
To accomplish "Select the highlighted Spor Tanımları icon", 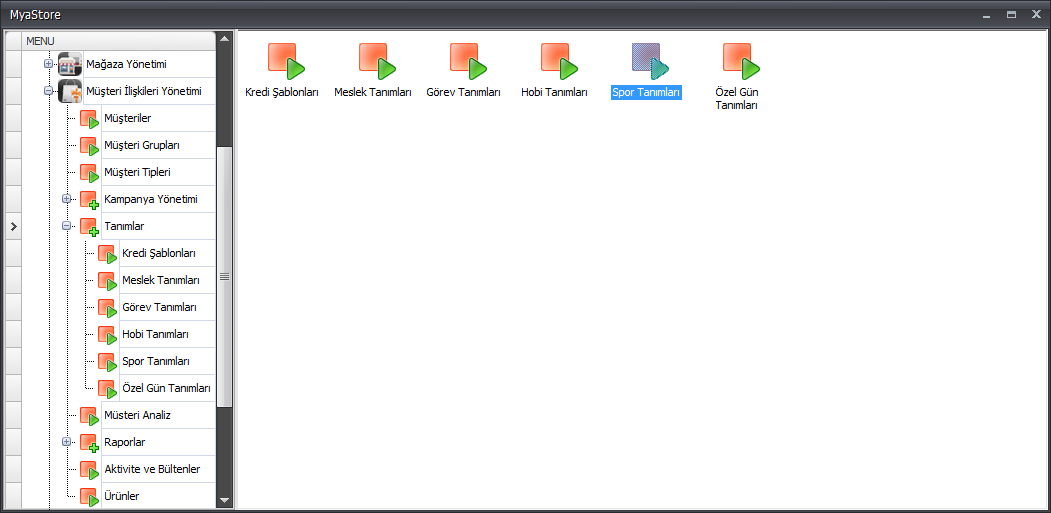I will coord(648,62).
